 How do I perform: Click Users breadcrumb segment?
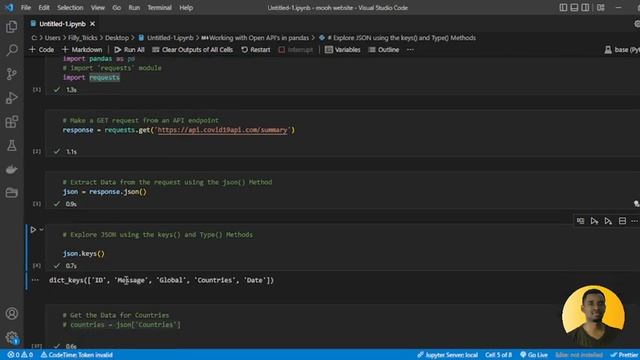tap(52, 38)
